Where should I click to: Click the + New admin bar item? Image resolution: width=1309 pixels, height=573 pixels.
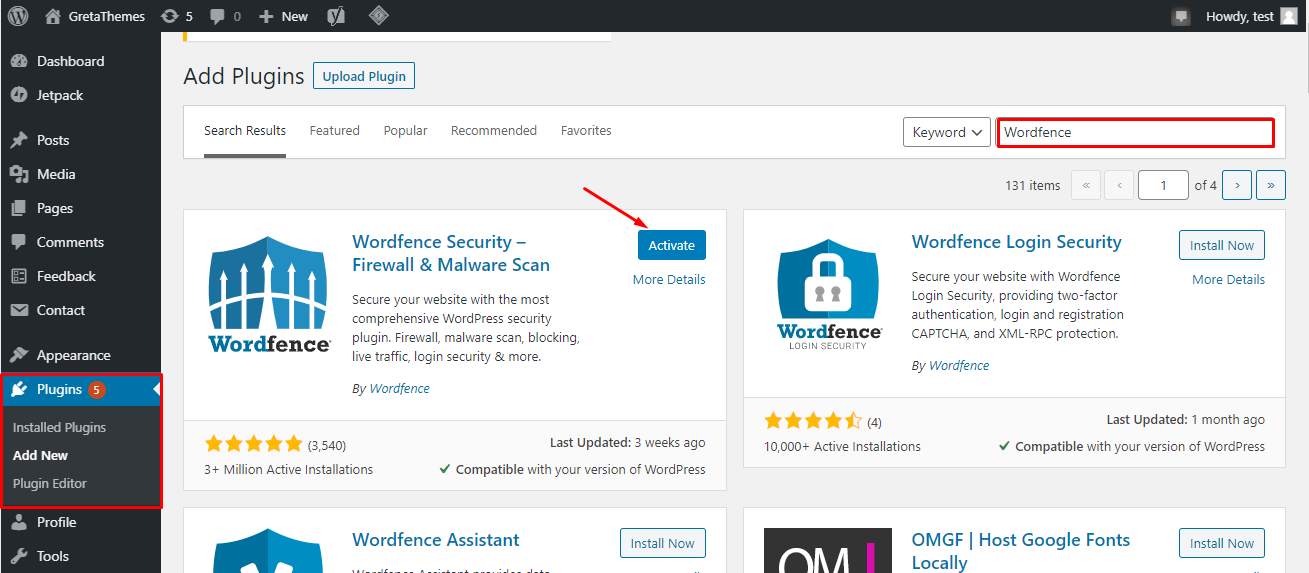click(284, 16)
